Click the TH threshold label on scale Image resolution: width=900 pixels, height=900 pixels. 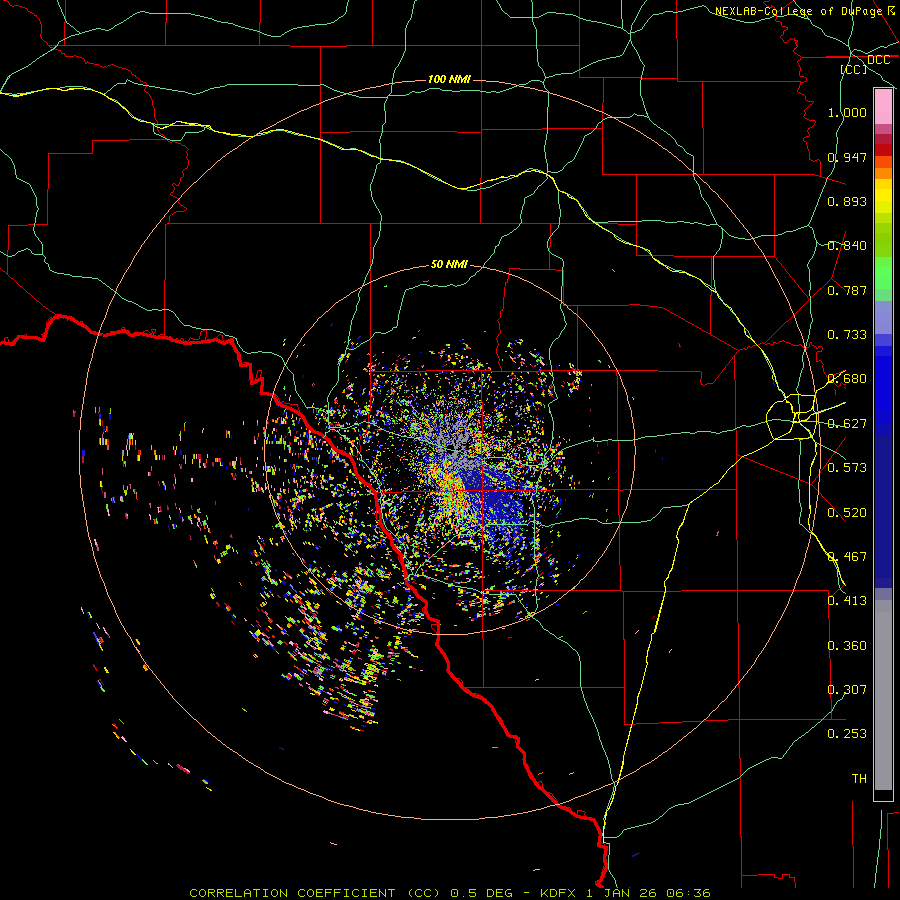[859, 779]
